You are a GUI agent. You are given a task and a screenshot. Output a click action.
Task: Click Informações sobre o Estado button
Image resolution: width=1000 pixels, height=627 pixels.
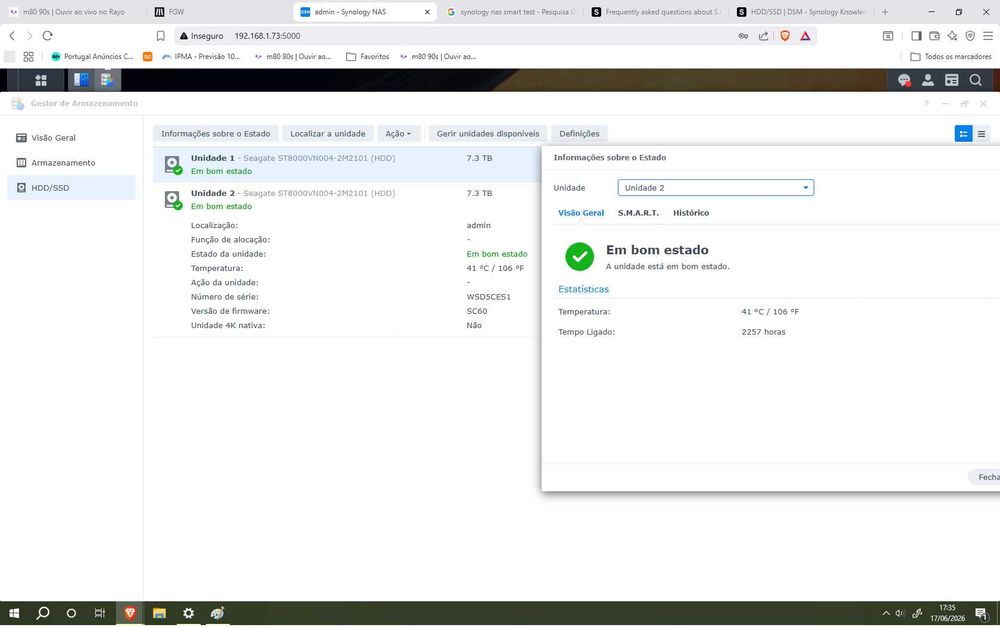[x=216, y=133]
